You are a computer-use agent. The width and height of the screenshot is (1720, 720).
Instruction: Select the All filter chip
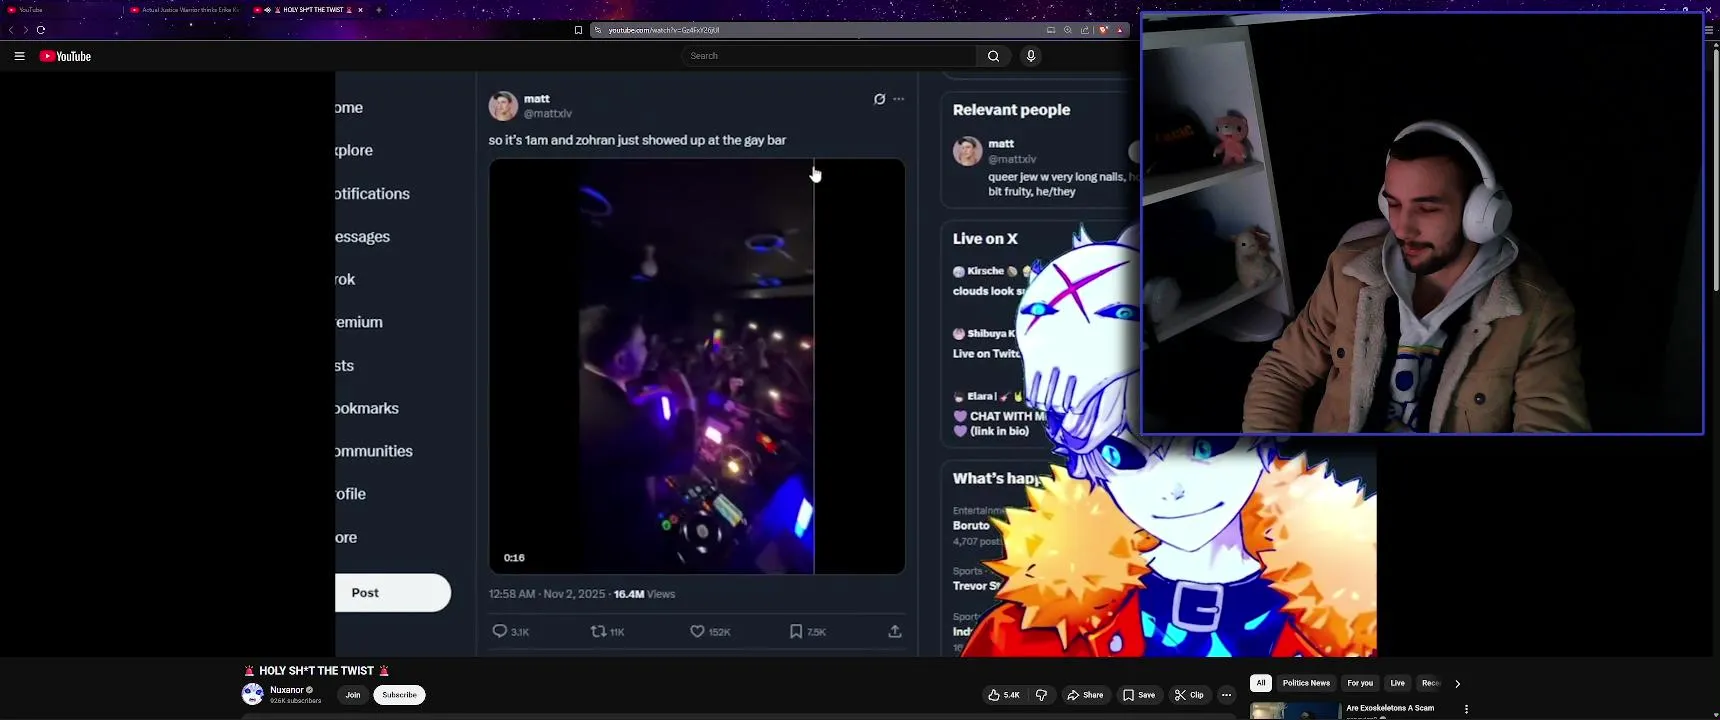tap(1261, 683)
